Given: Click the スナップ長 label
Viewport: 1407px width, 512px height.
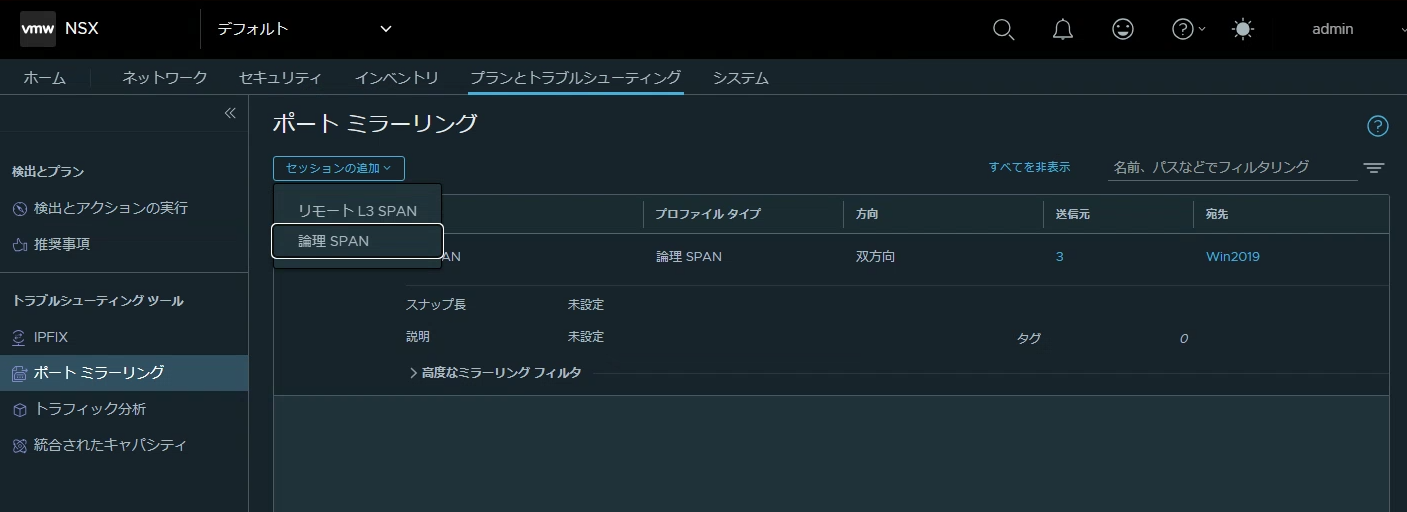Looking at the screenshot, I should (x=436, y=305).
